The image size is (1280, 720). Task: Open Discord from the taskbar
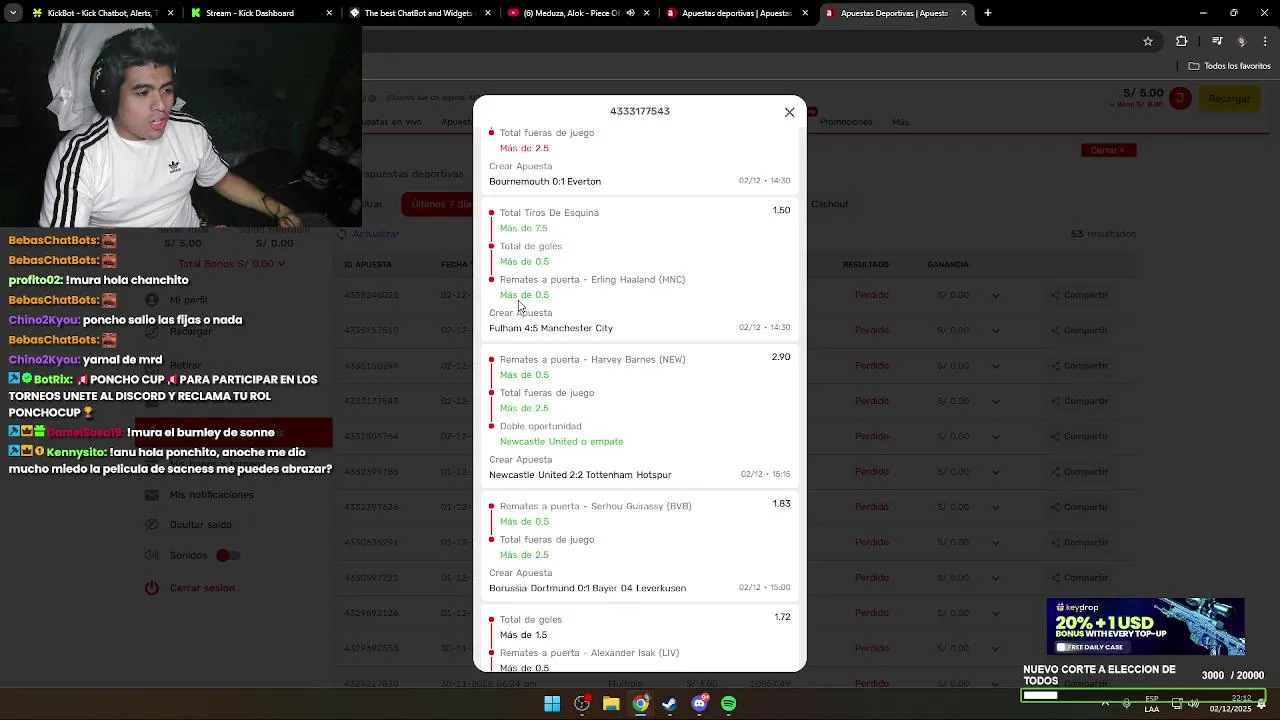click(699, 704)
